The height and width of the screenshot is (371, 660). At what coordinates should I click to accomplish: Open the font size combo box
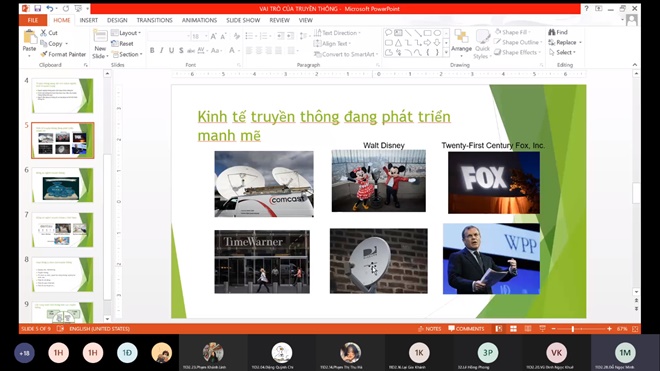200,37
